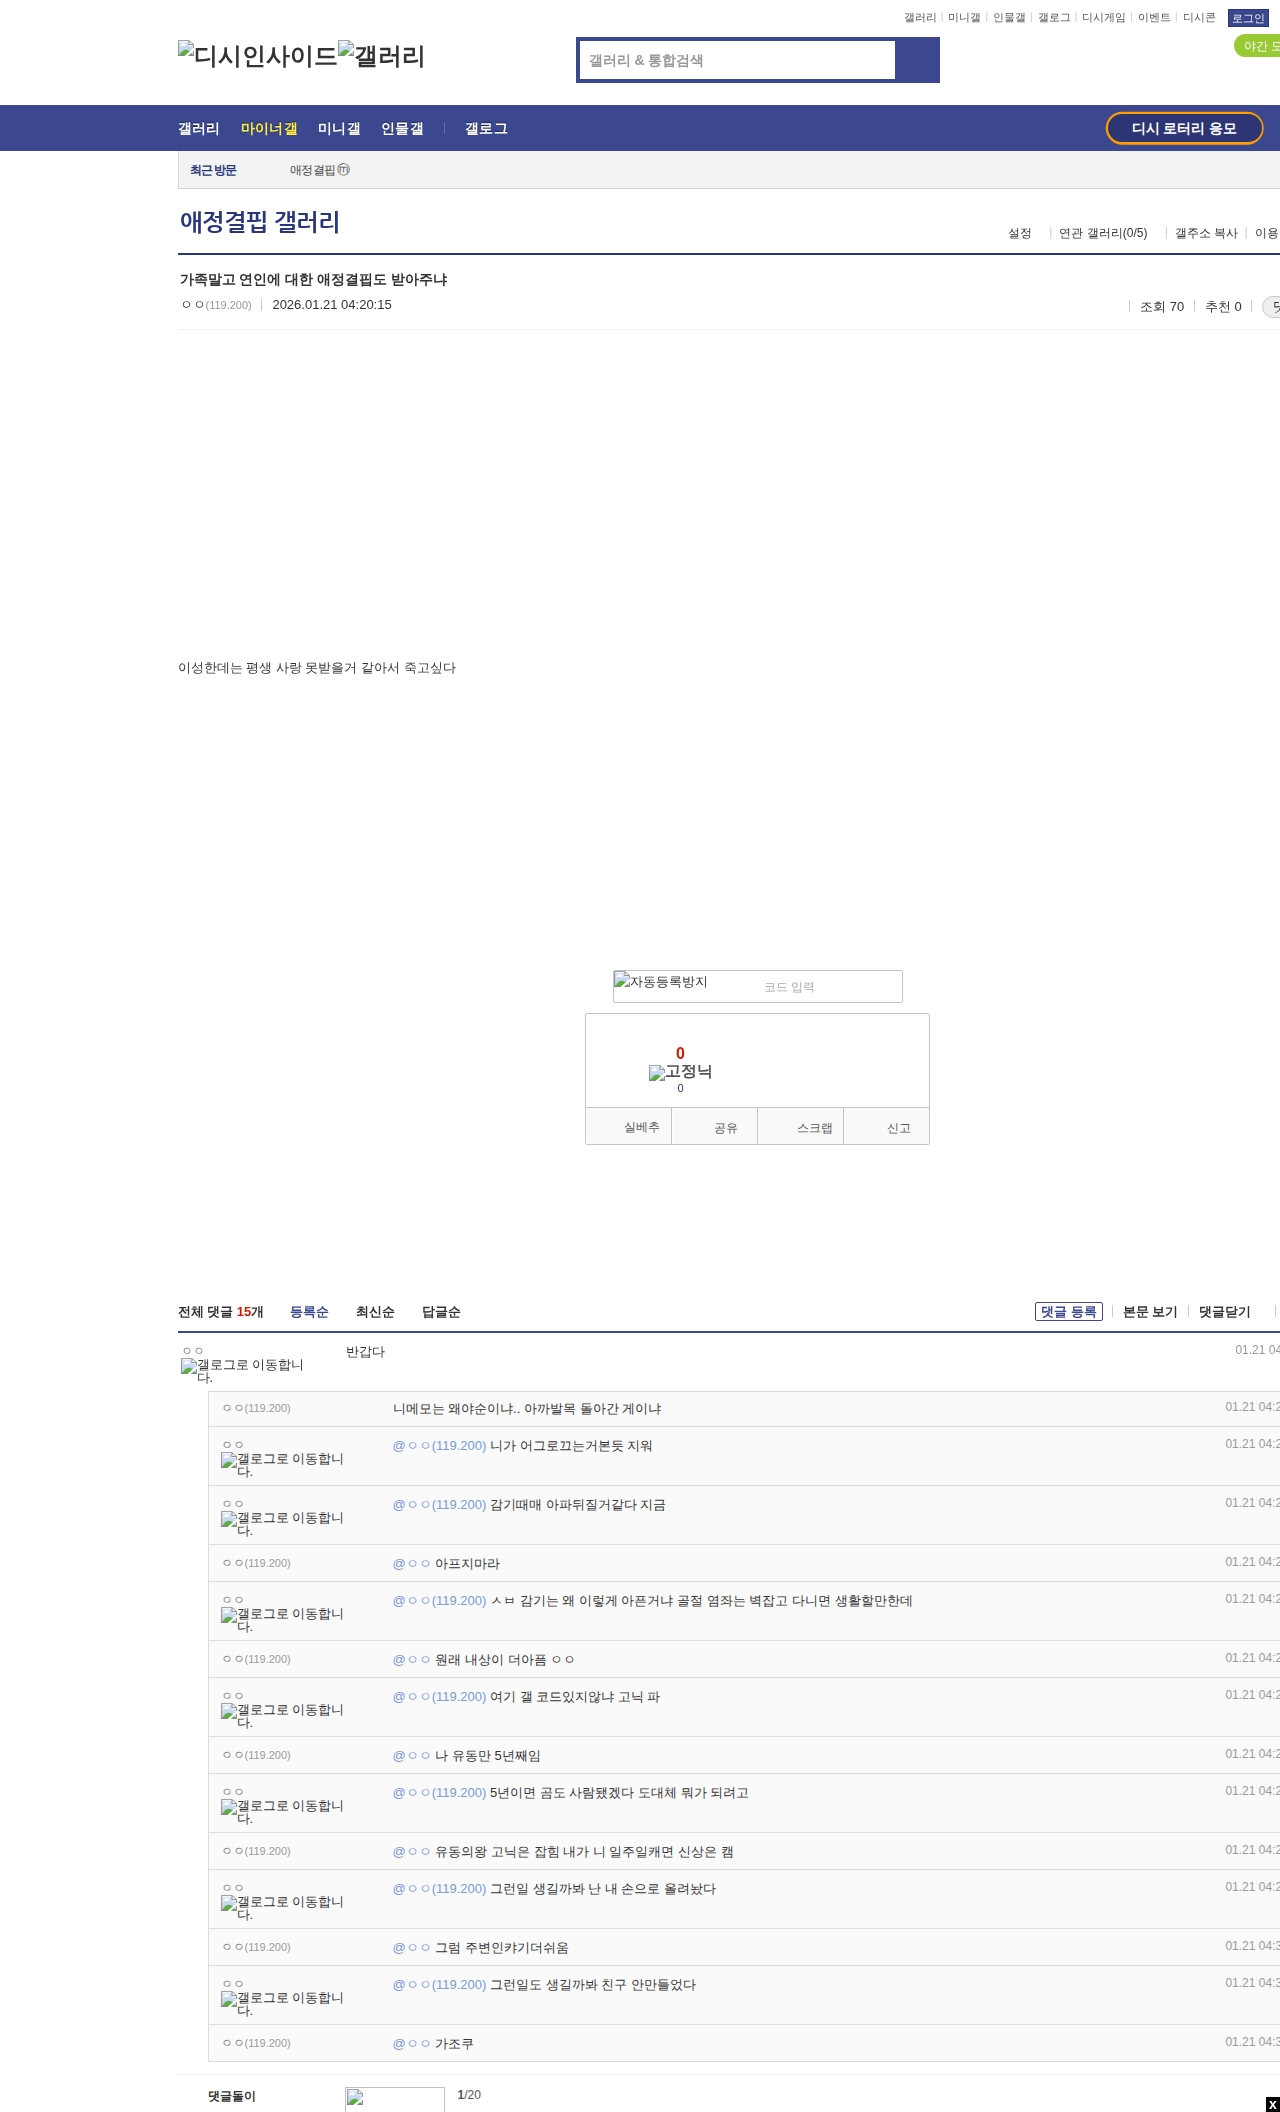Viewport: 1280px width, 2112px height.
Task: Open the 디시게임 link
Action: 1104,18
